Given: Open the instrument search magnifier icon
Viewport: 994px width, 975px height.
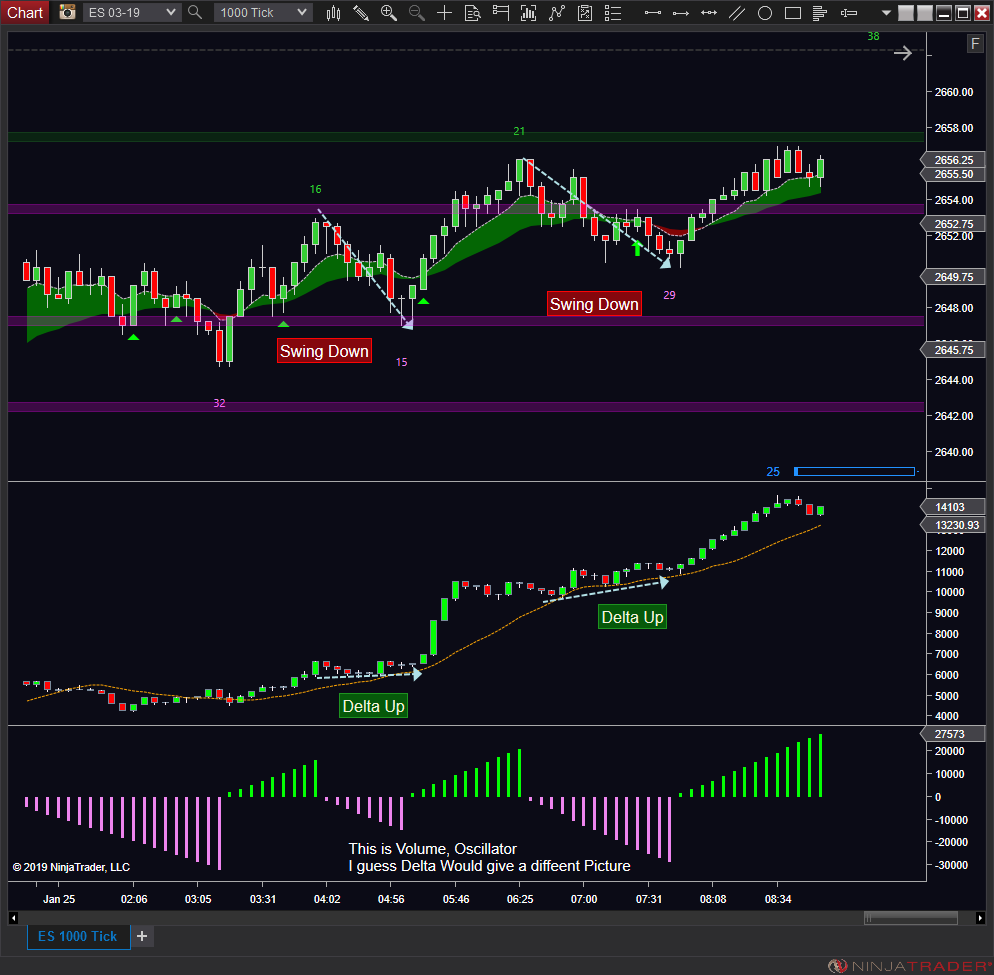Looking at the screenshot, I should click(x=195, y=12).
